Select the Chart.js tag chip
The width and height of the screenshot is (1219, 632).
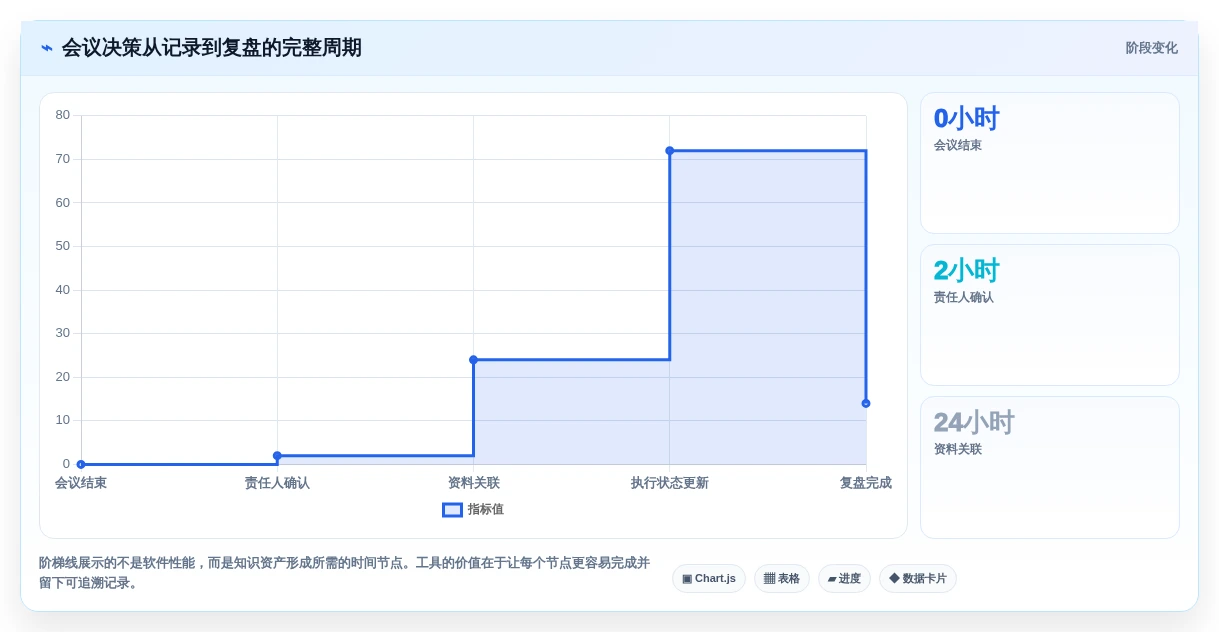point(709,578)
